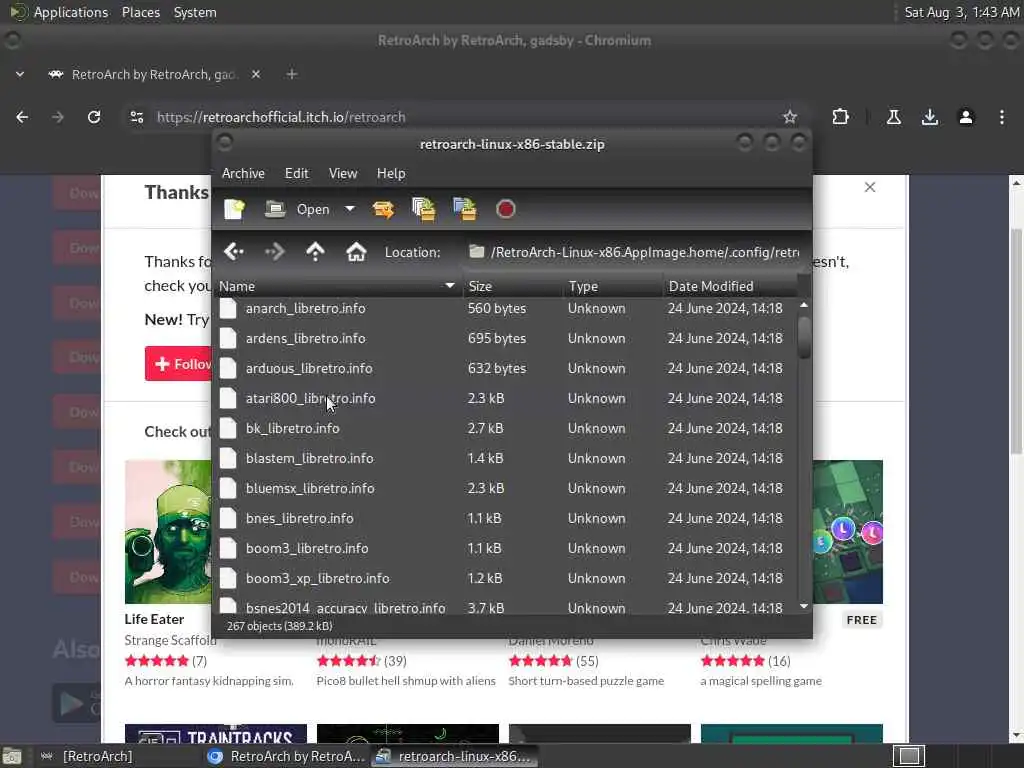Bookmark this page with star icon

pos(790,117)
